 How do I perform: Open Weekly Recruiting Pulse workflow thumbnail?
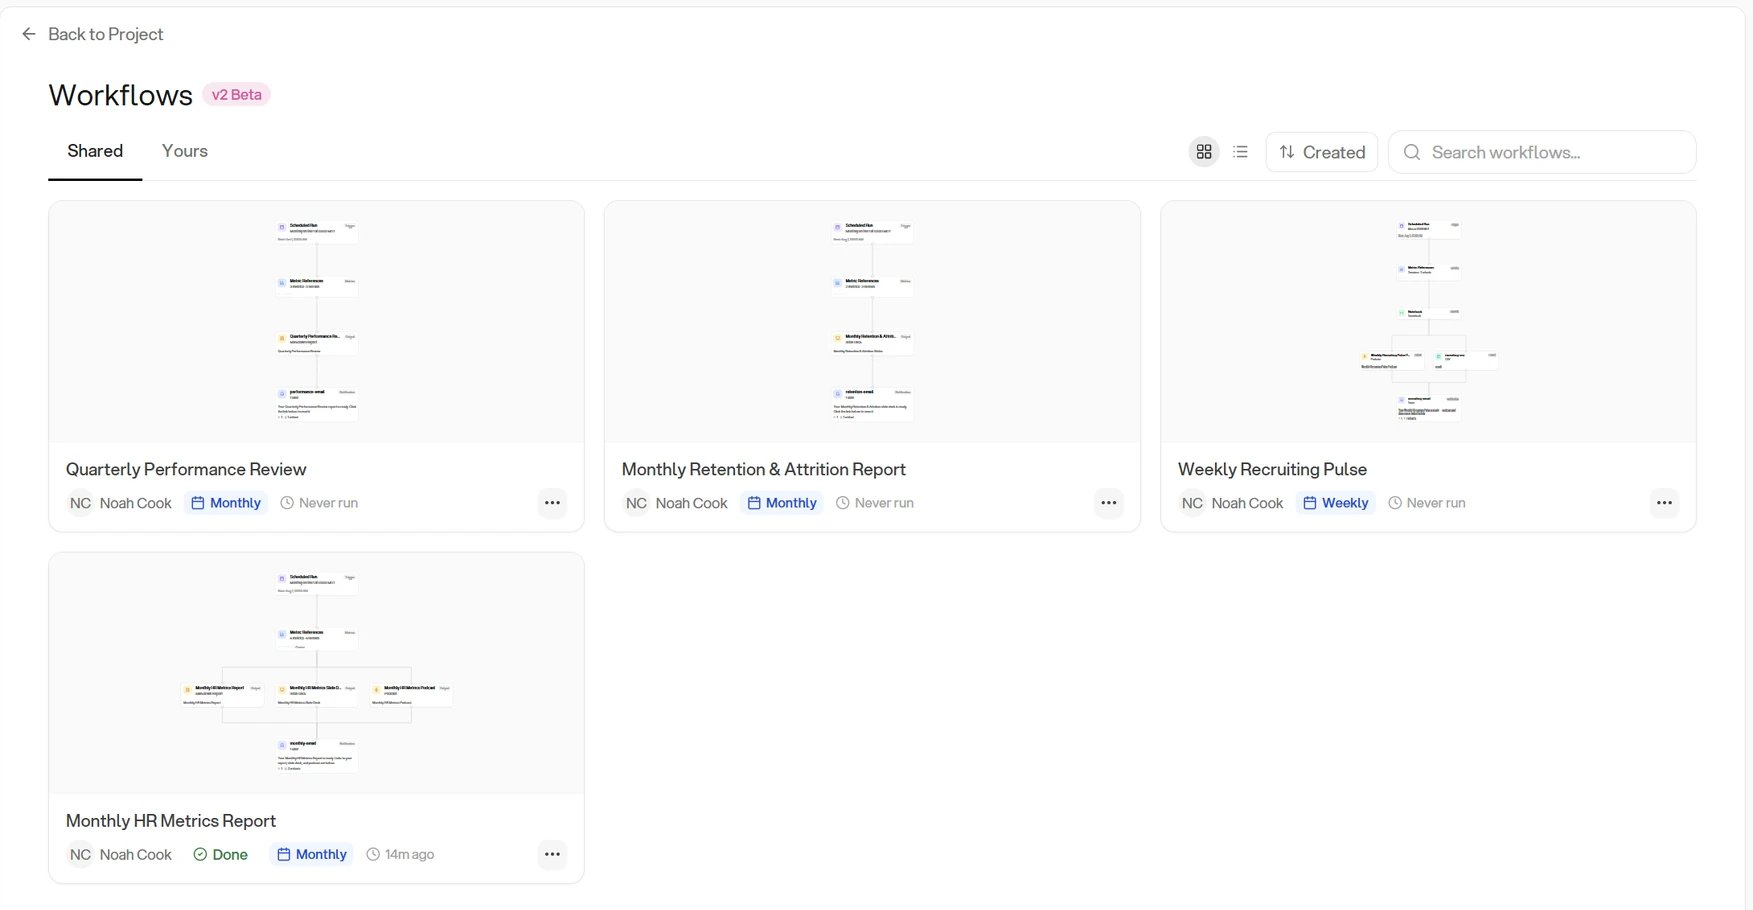click(1428, 322)
